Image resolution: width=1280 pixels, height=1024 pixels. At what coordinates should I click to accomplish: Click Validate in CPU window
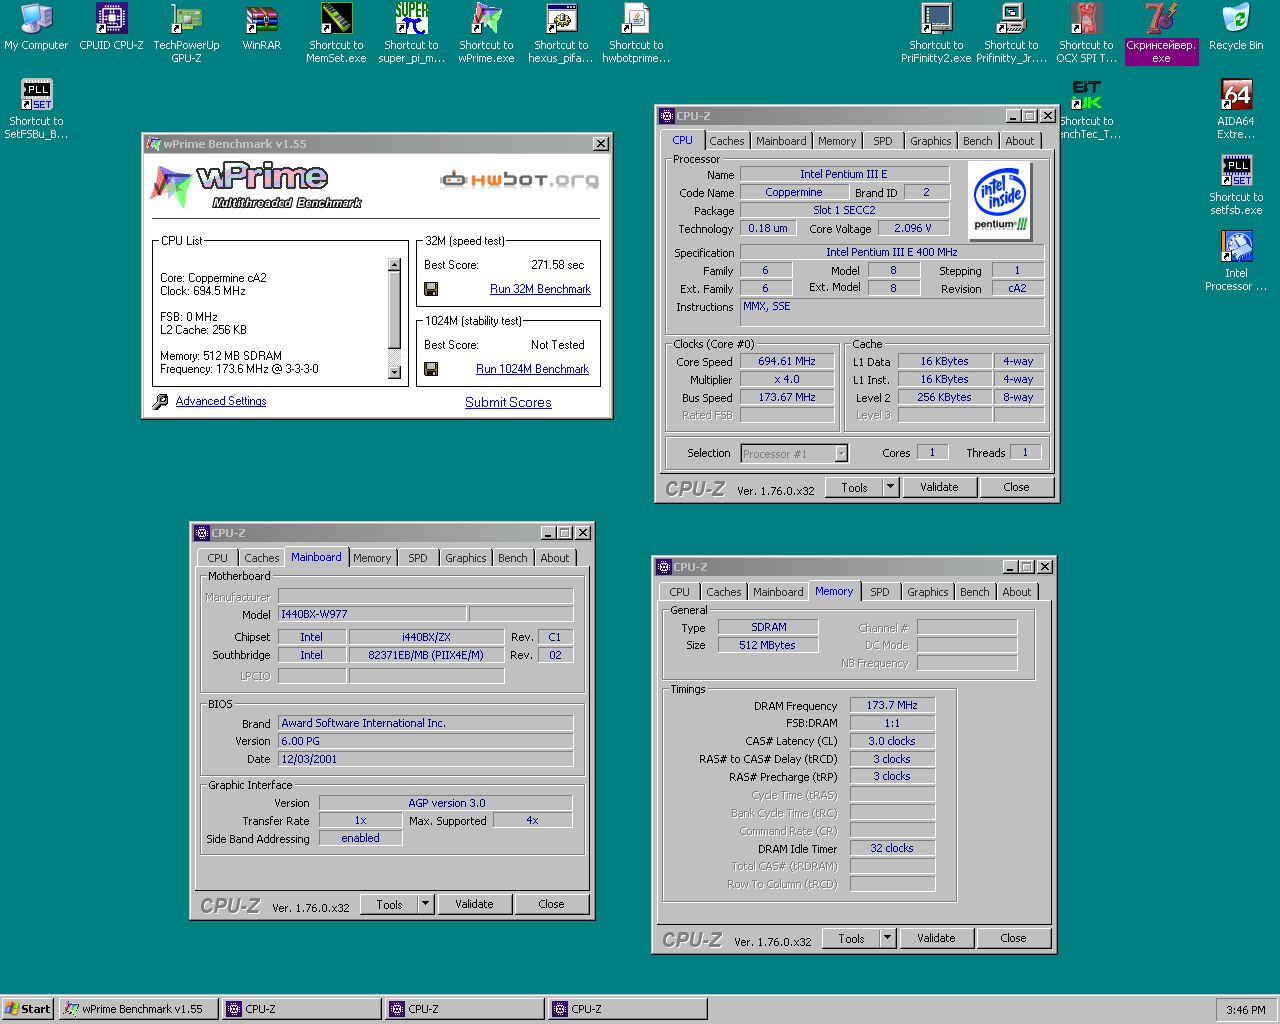coord(939,487)
